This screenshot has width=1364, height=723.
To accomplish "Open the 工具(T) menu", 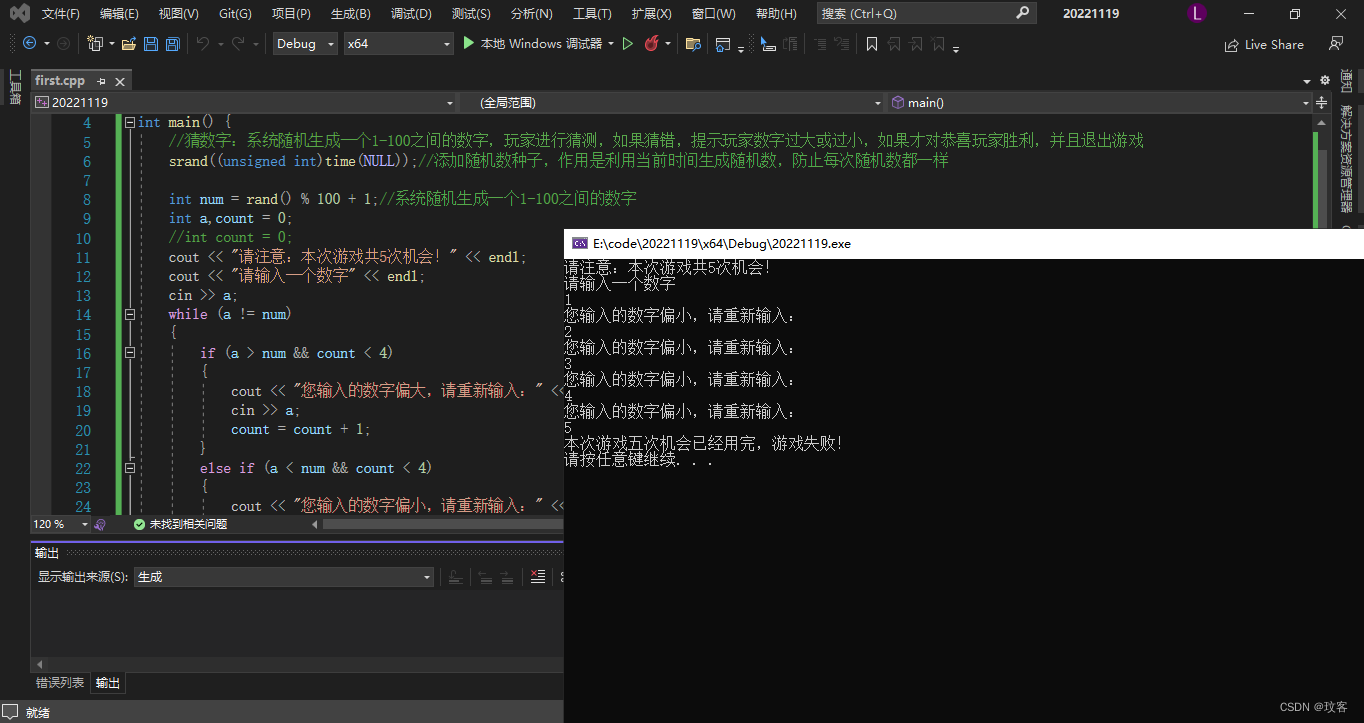I will 592,14.
